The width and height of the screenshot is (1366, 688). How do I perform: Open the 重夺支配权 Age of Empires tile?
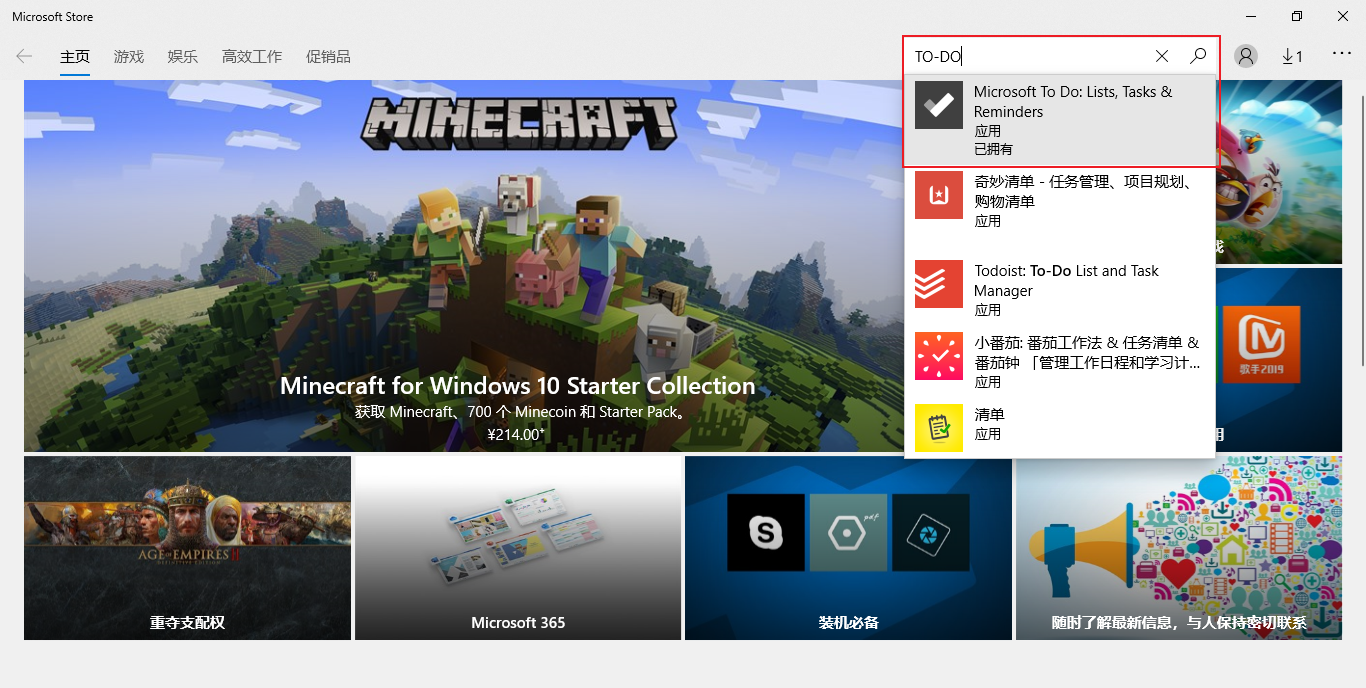188,548
